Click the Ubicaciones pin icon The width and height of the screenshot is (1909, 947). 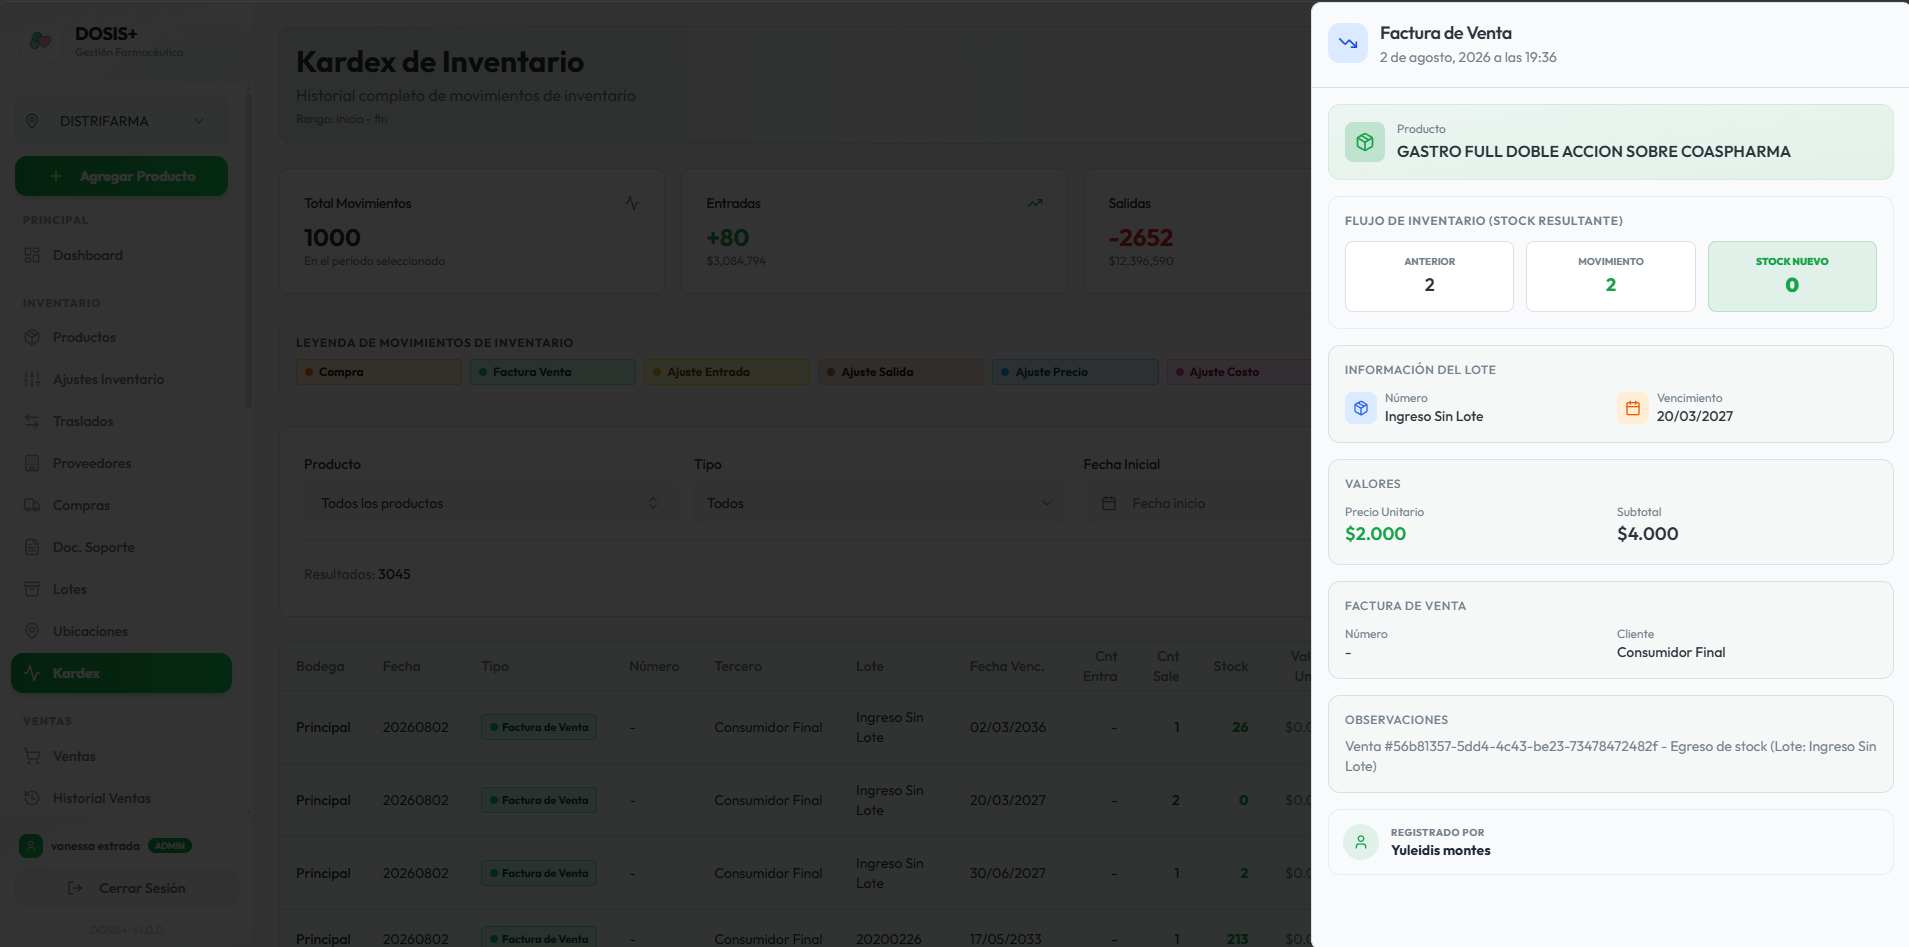click(x=32, y=631)
